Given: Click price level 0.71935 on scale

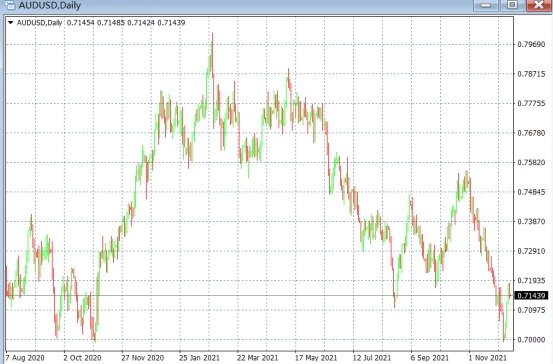Looking at the screenshot, I should (531, 281).
